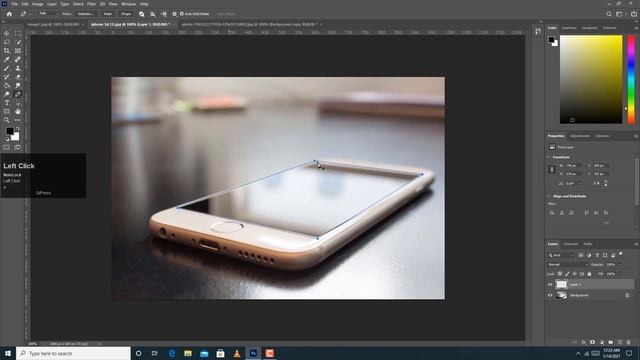Click the Shape button in options bar
Viewport: 640px width, 360px height.
[x=126, y=14]
